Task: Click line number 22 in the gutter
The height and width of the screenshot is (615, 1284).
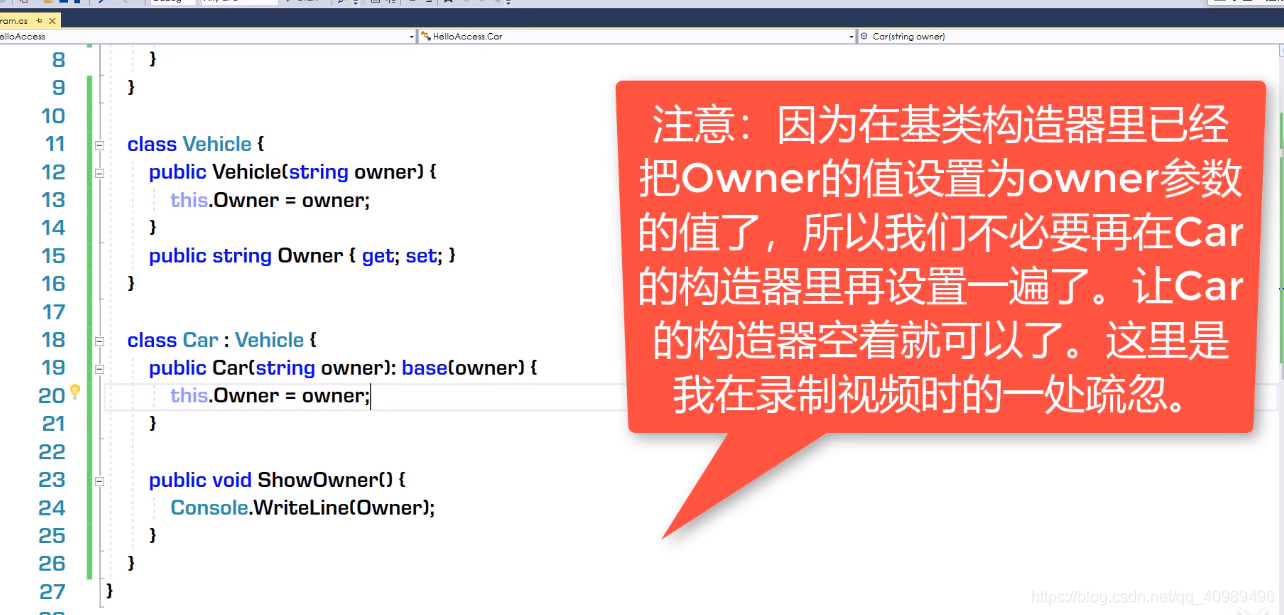Action: point(52,452)
